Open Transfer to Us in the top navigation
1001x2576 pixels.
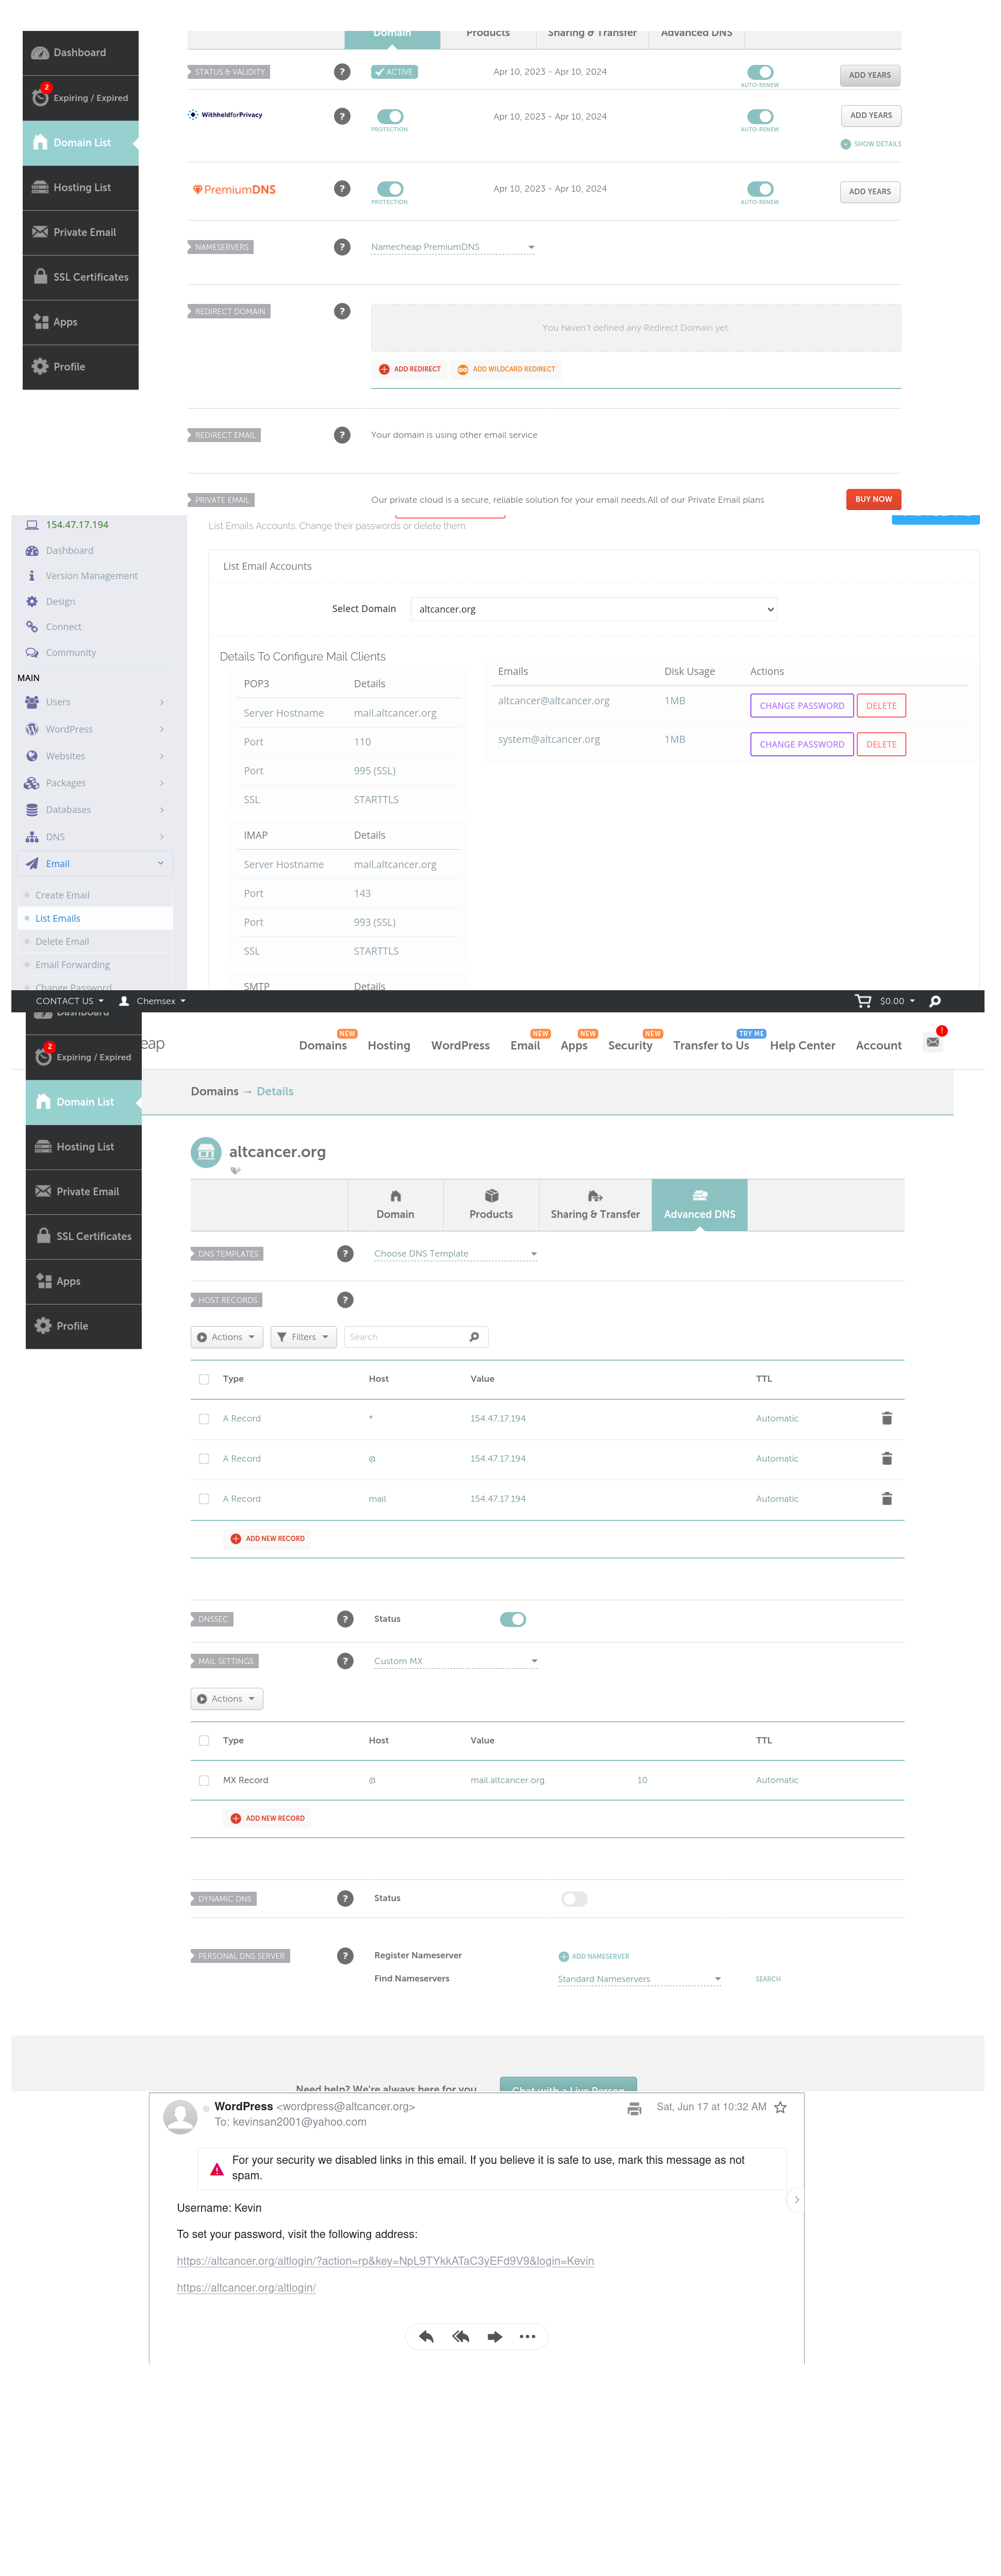pyautogui.click(x=711, y=1045)
